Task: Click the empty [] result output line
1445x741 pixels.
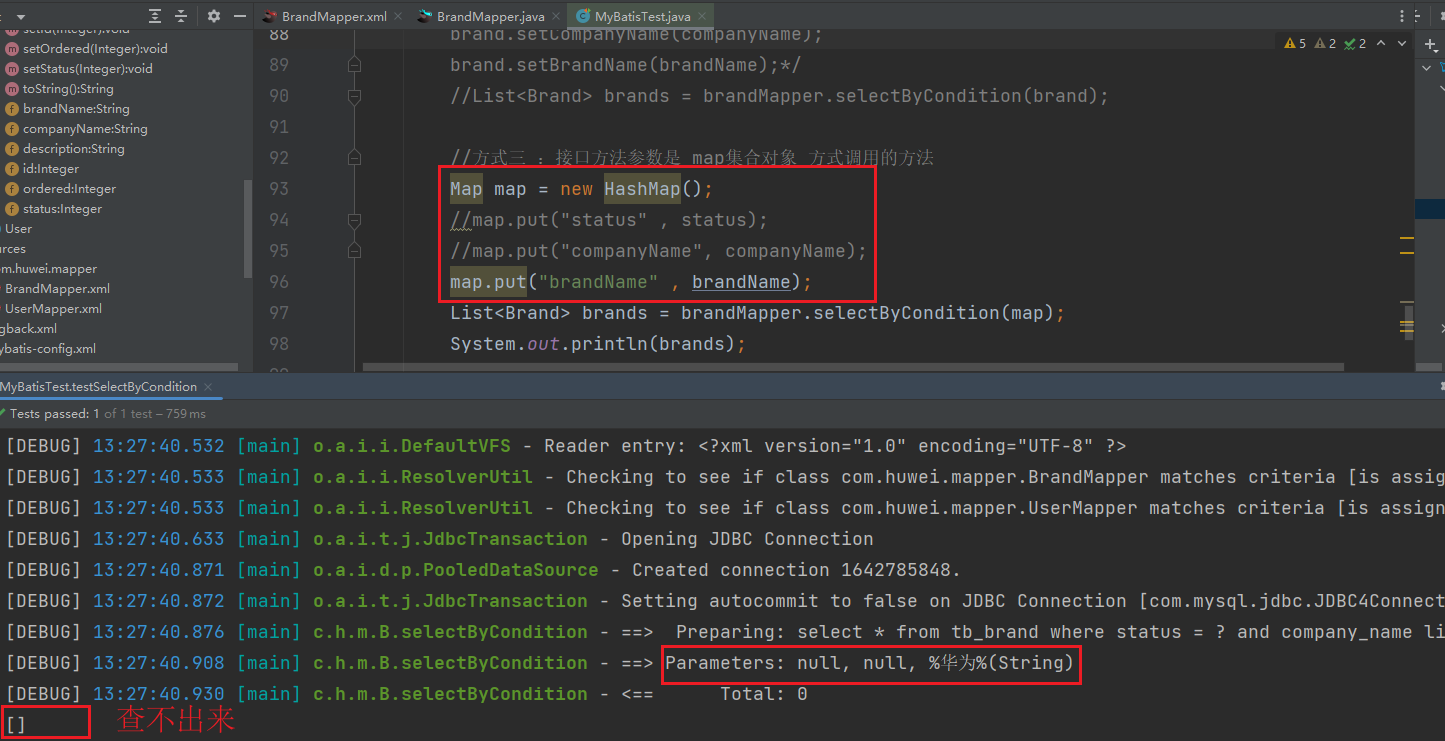Action: tap(16, 724)
